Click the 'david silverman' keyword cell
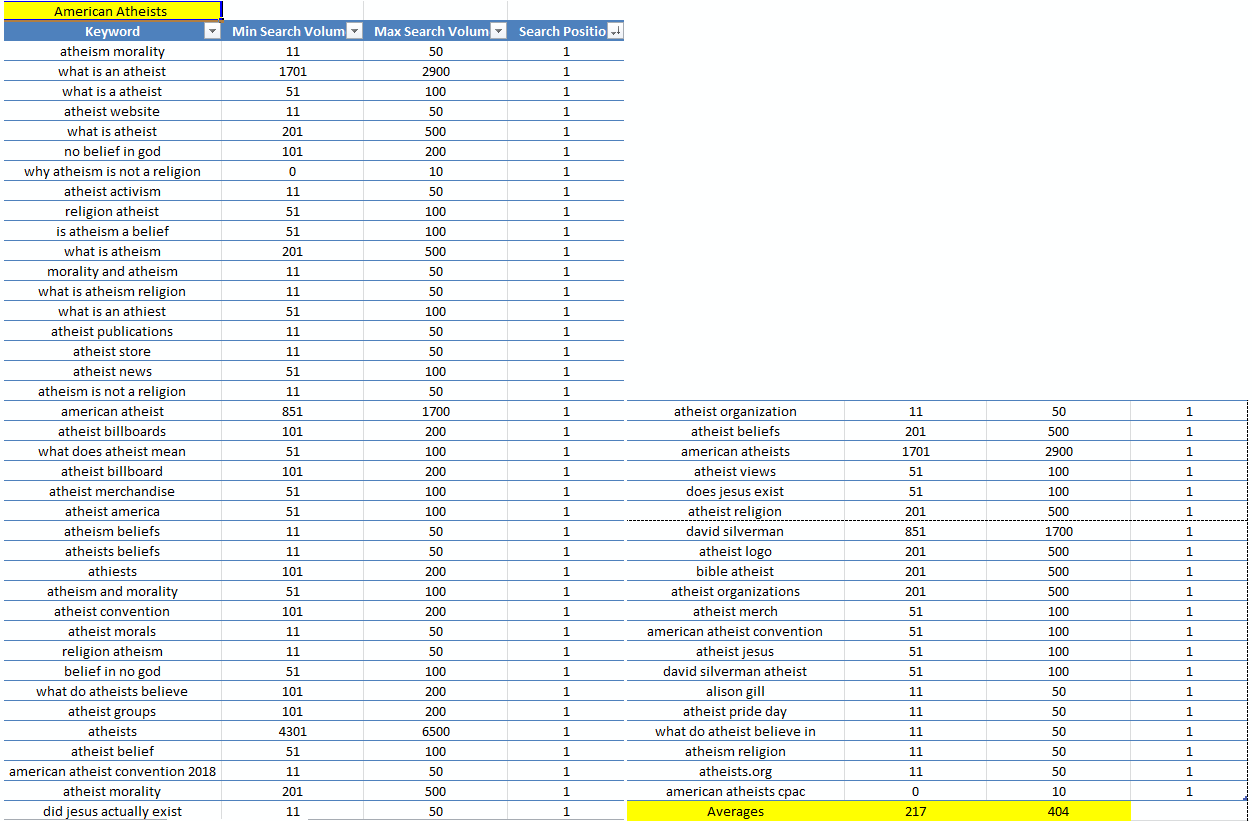This screenshot has height=821, width=1252. [x=735, y=531]
